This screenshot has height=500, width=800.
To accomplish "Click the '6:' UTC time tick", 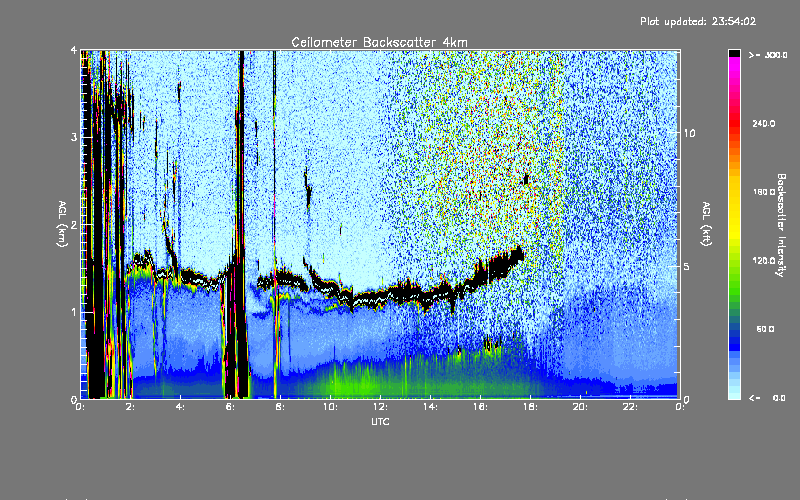I will point(230,407).
